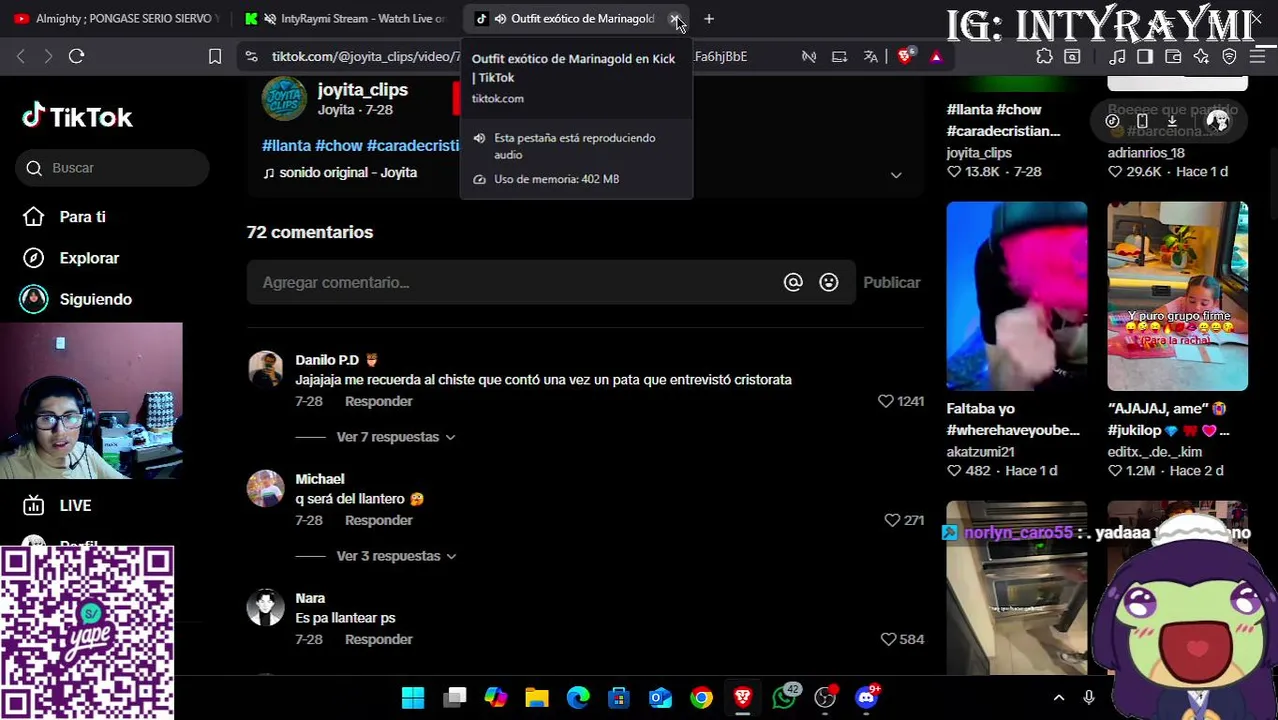1278x720 pixels.
Task: Open Google Chrome from taskbar
Action: [701, 697]
